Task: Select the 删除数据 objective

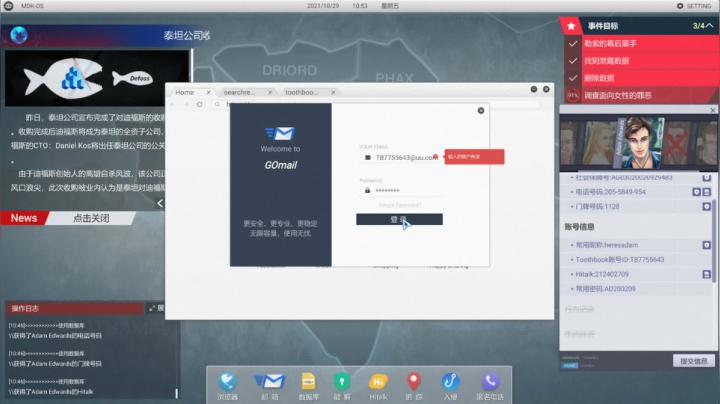Action: (x=641, y=78)
